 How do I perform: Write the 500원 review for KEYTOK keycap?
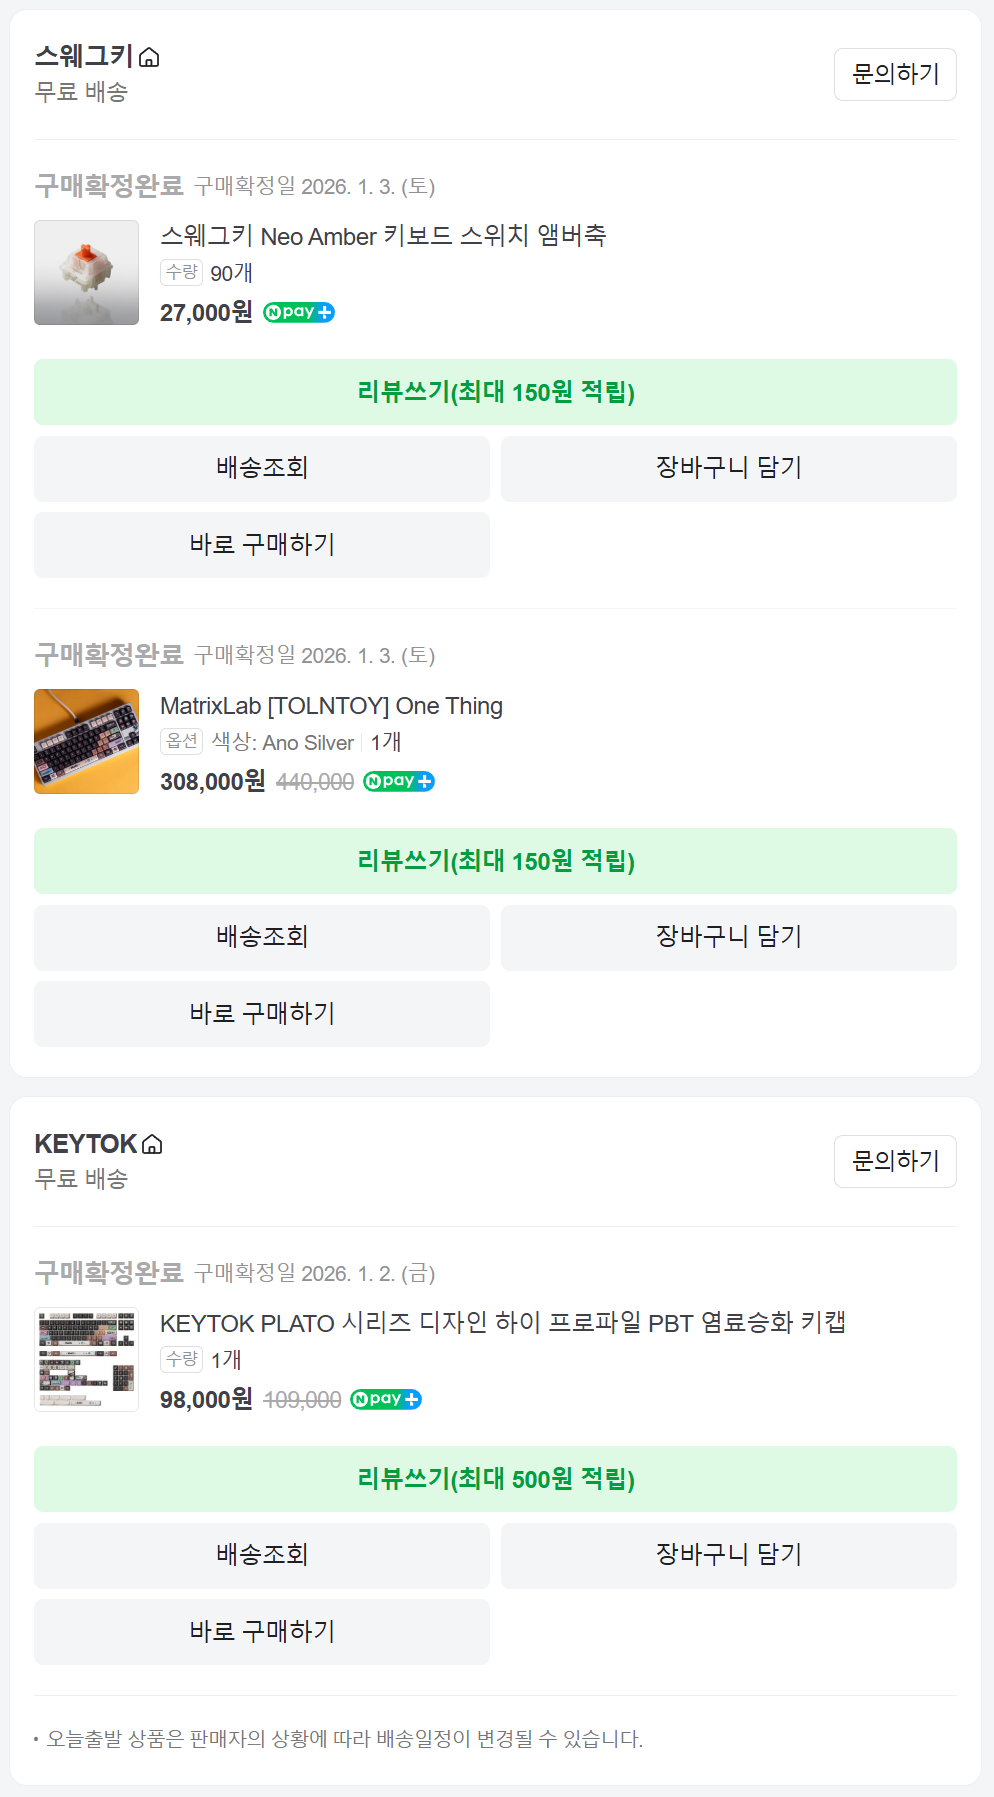click(x=495, y=1479)
